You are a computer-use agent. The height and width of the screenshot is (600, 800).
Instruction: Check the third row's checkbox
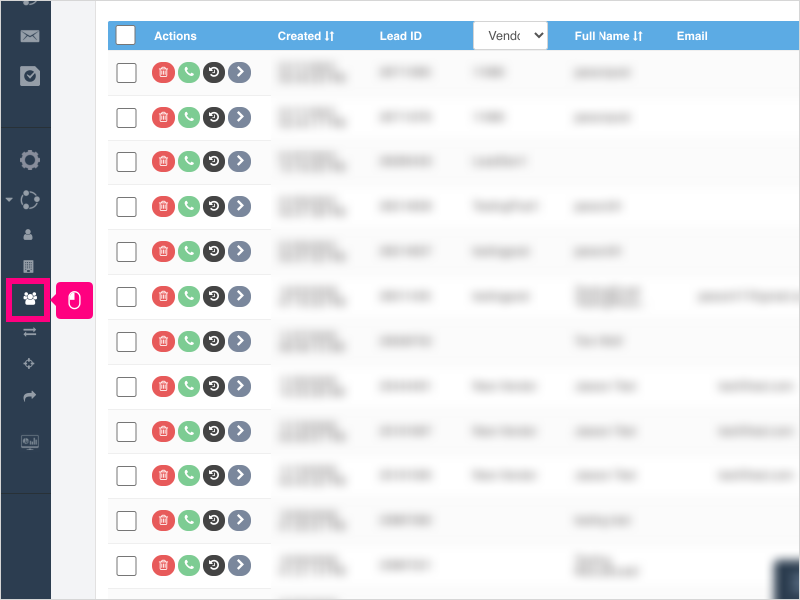pos(126,162)
